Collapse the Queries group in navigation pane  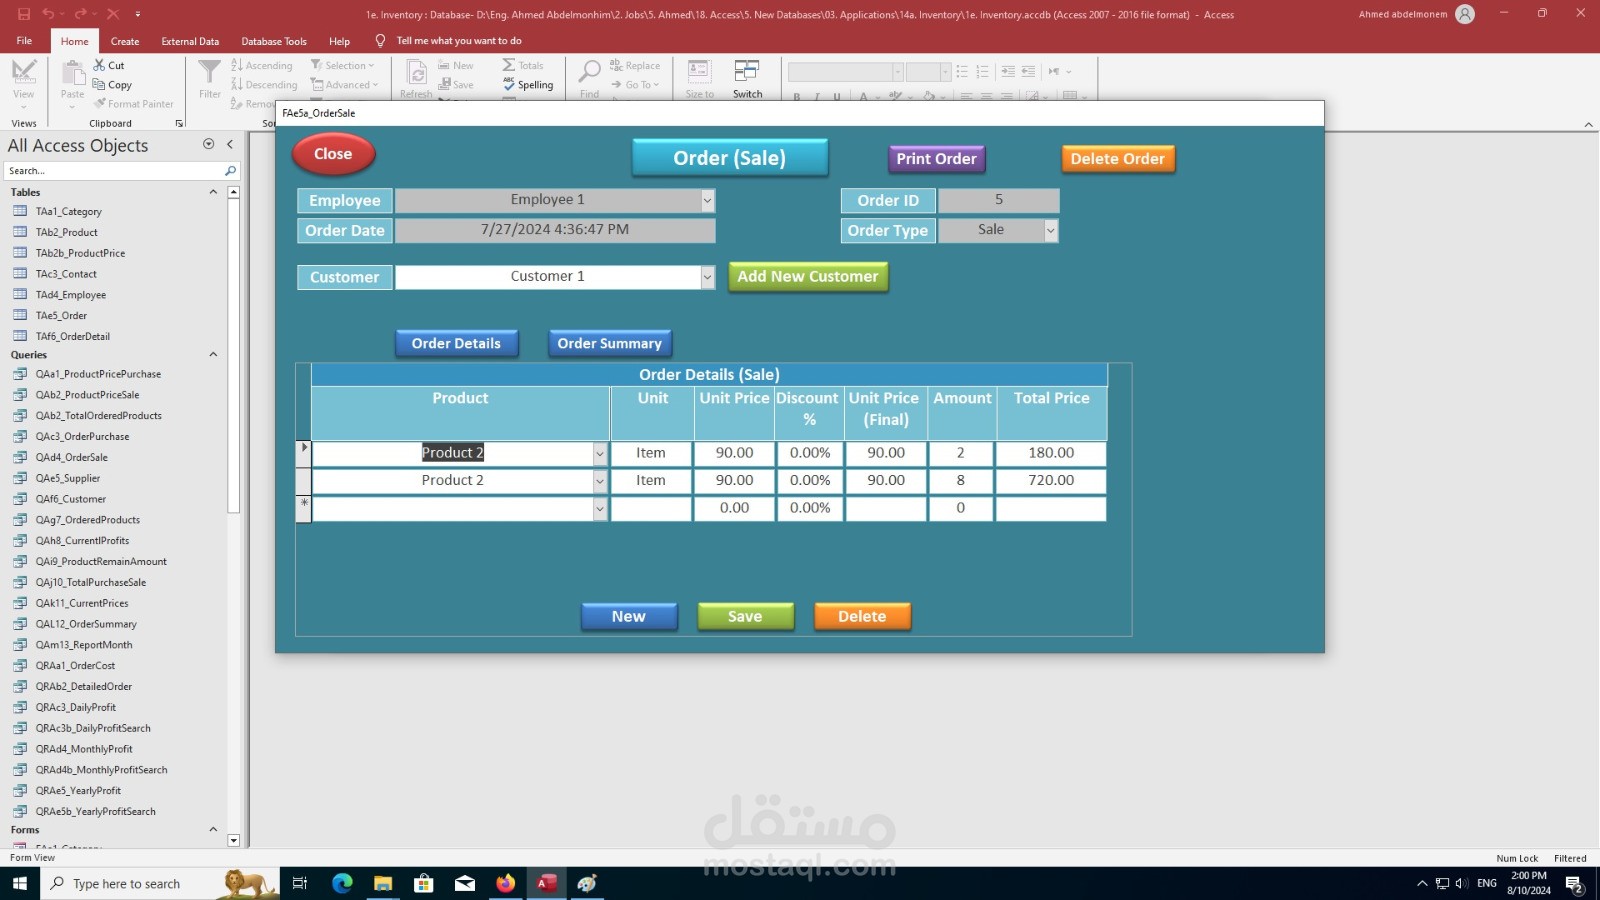(x=213, y=355)
